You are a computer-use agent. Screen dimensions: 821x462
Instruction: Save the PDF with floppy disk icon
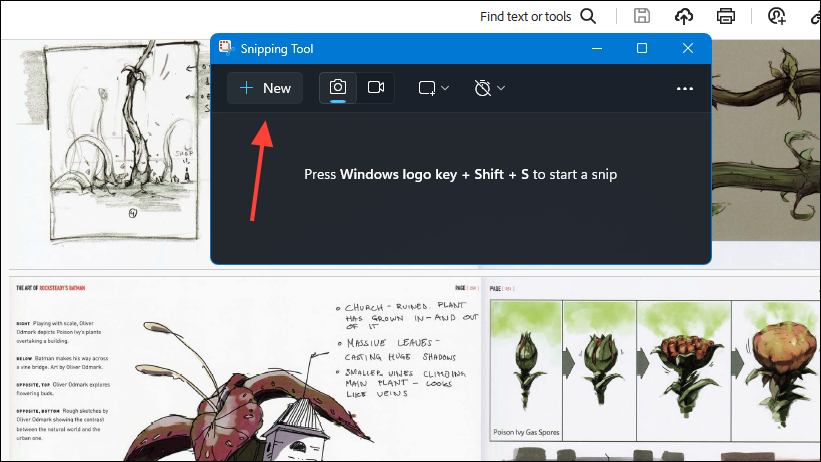(x=641, y=16)
